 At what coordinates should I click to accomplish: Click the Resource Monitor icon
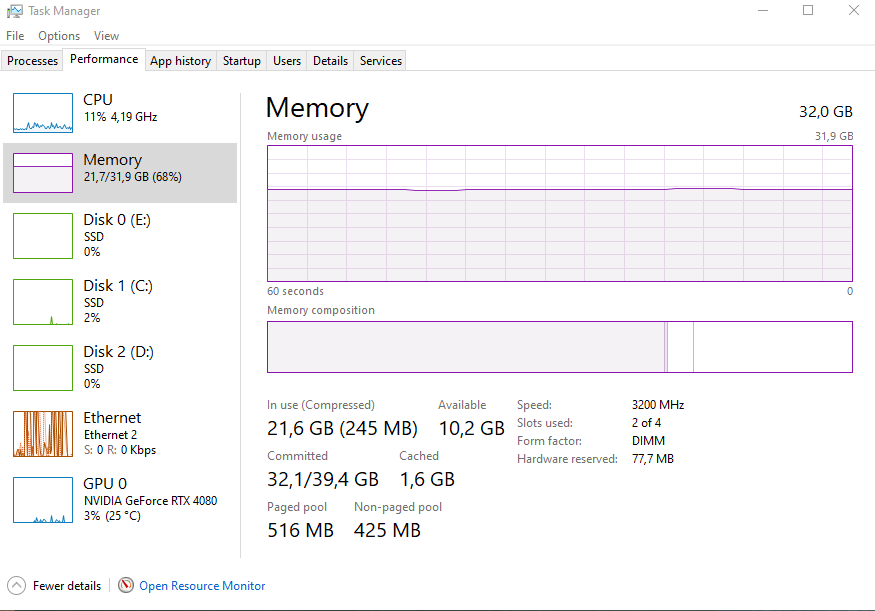click(126, 586)
